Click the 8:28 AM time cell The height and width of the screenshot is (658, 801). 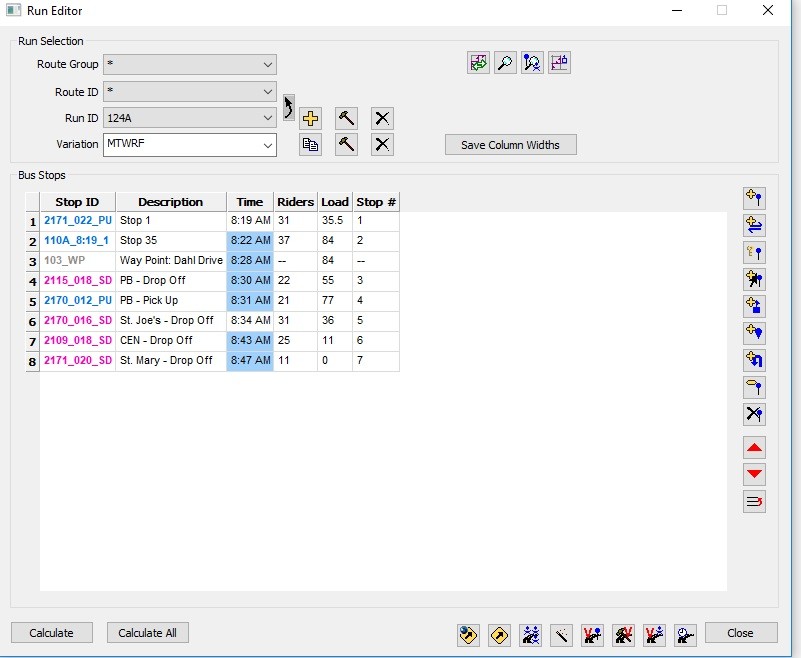tap(250, 260)
